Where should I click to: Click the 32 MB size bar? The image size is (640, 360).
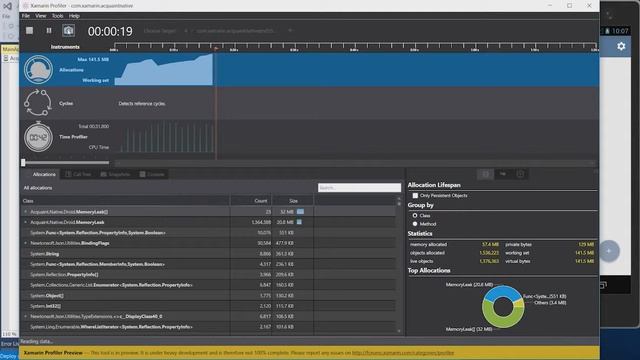(300, 212)
